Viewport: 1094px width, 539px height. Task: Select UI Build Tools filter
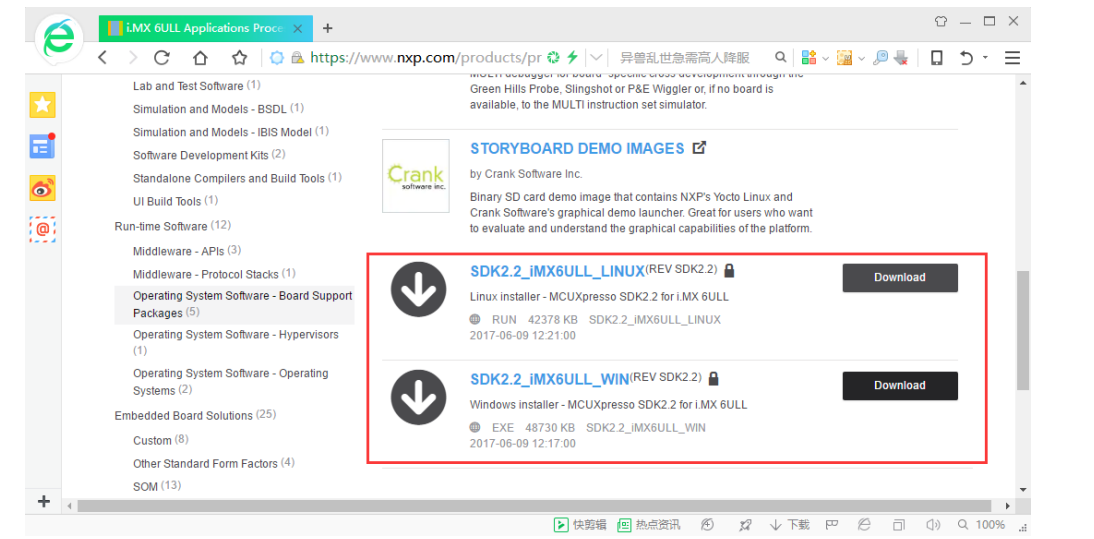176,201
